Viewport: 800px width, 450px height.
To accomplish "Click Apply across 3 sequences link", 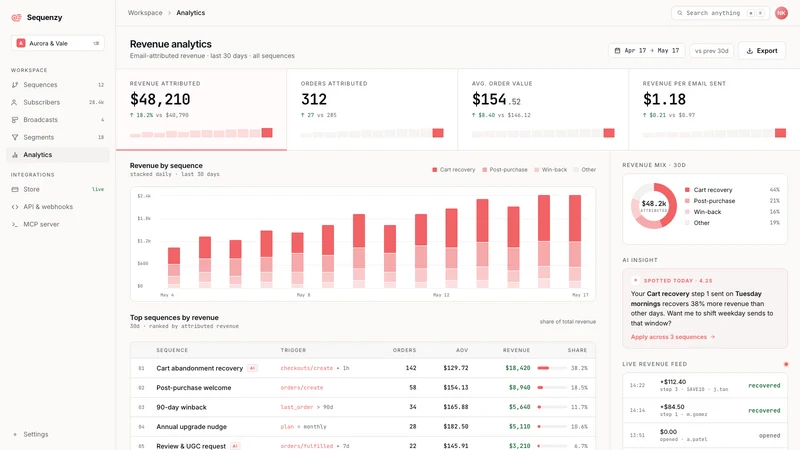I will pyautogui.click(x=672, y=337).
